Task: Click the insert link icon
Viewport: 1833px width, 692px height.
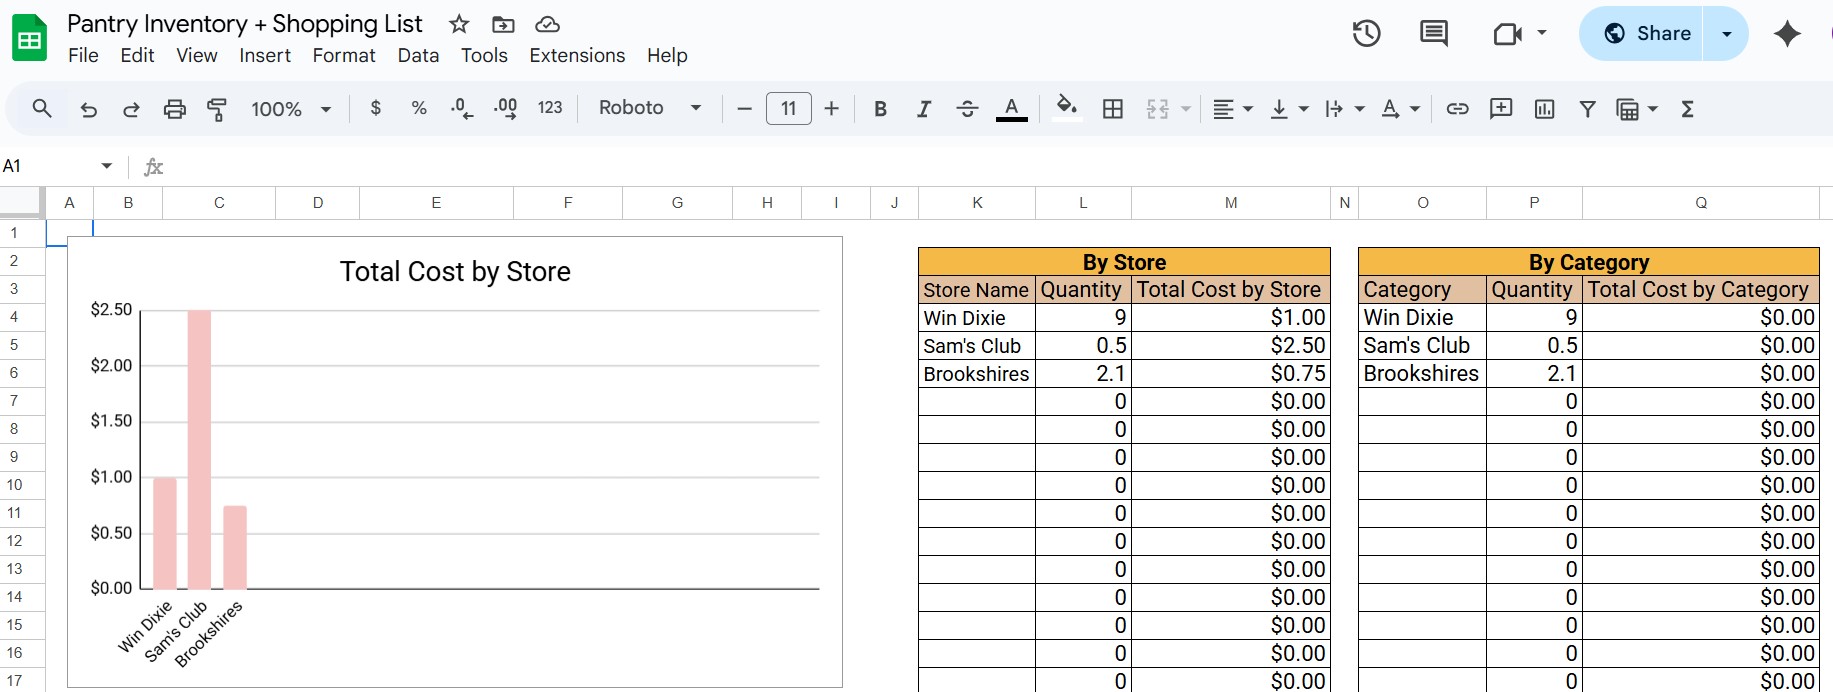Action: [1457, 109]
